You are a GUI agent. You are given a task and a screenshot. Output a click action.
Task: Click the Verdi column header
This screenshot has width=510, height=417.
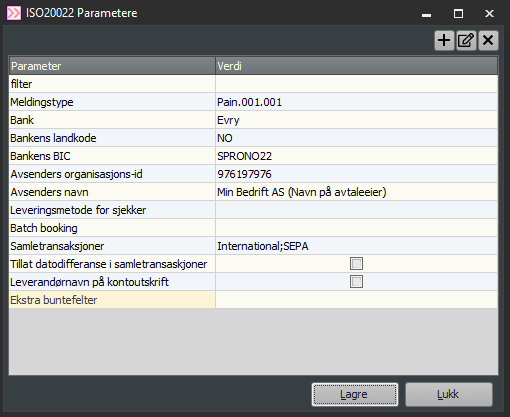(356, 66)
